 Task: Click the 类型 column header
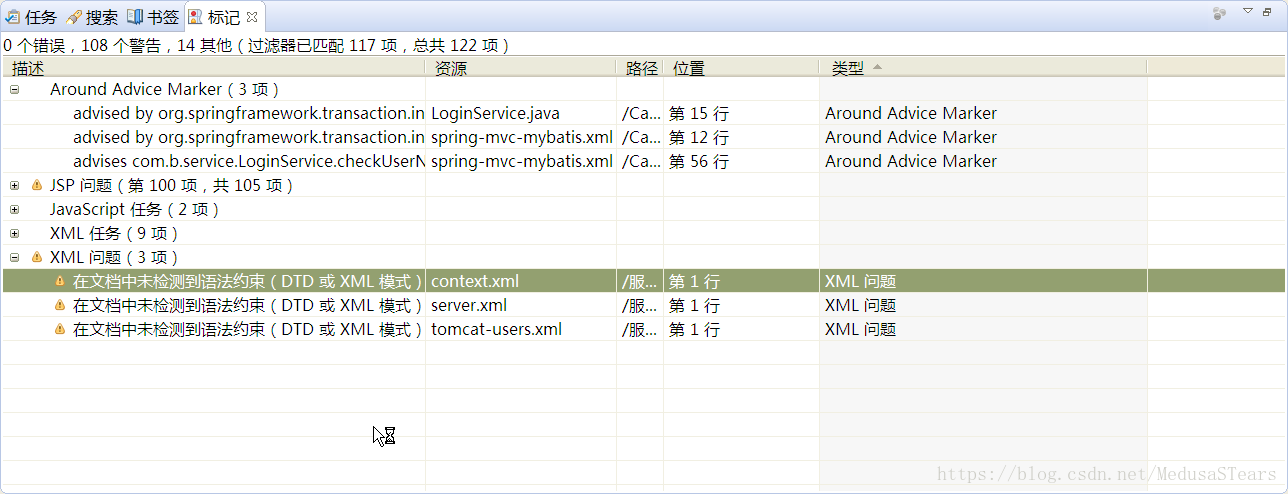tap(983, 68)
